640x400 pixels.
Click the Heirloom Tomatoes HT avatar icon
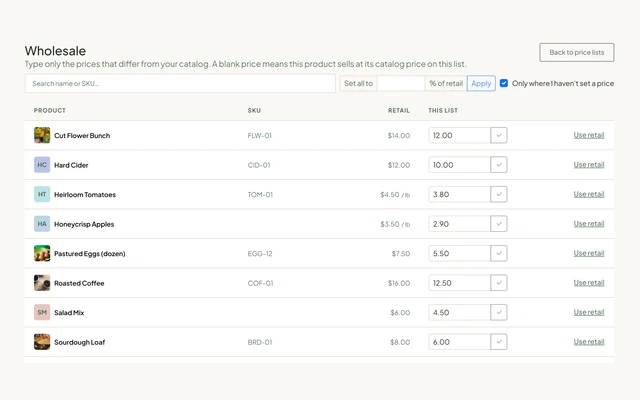tap(42, 194)
